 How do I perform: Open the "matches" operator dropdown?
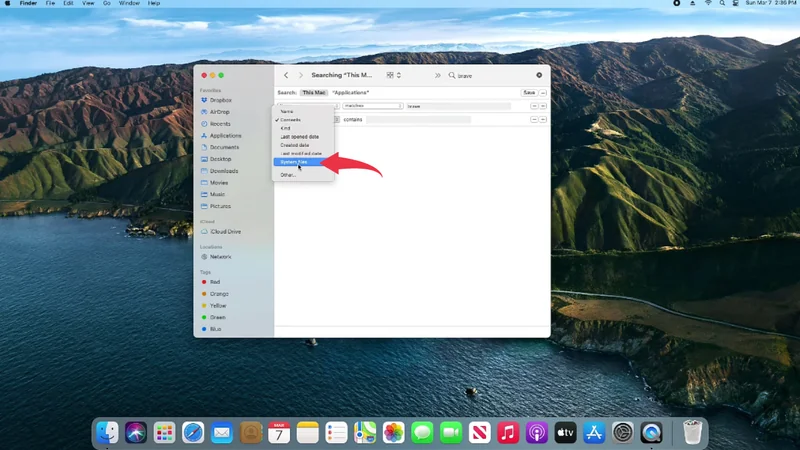pyautogui.click(x=372, y=105)
